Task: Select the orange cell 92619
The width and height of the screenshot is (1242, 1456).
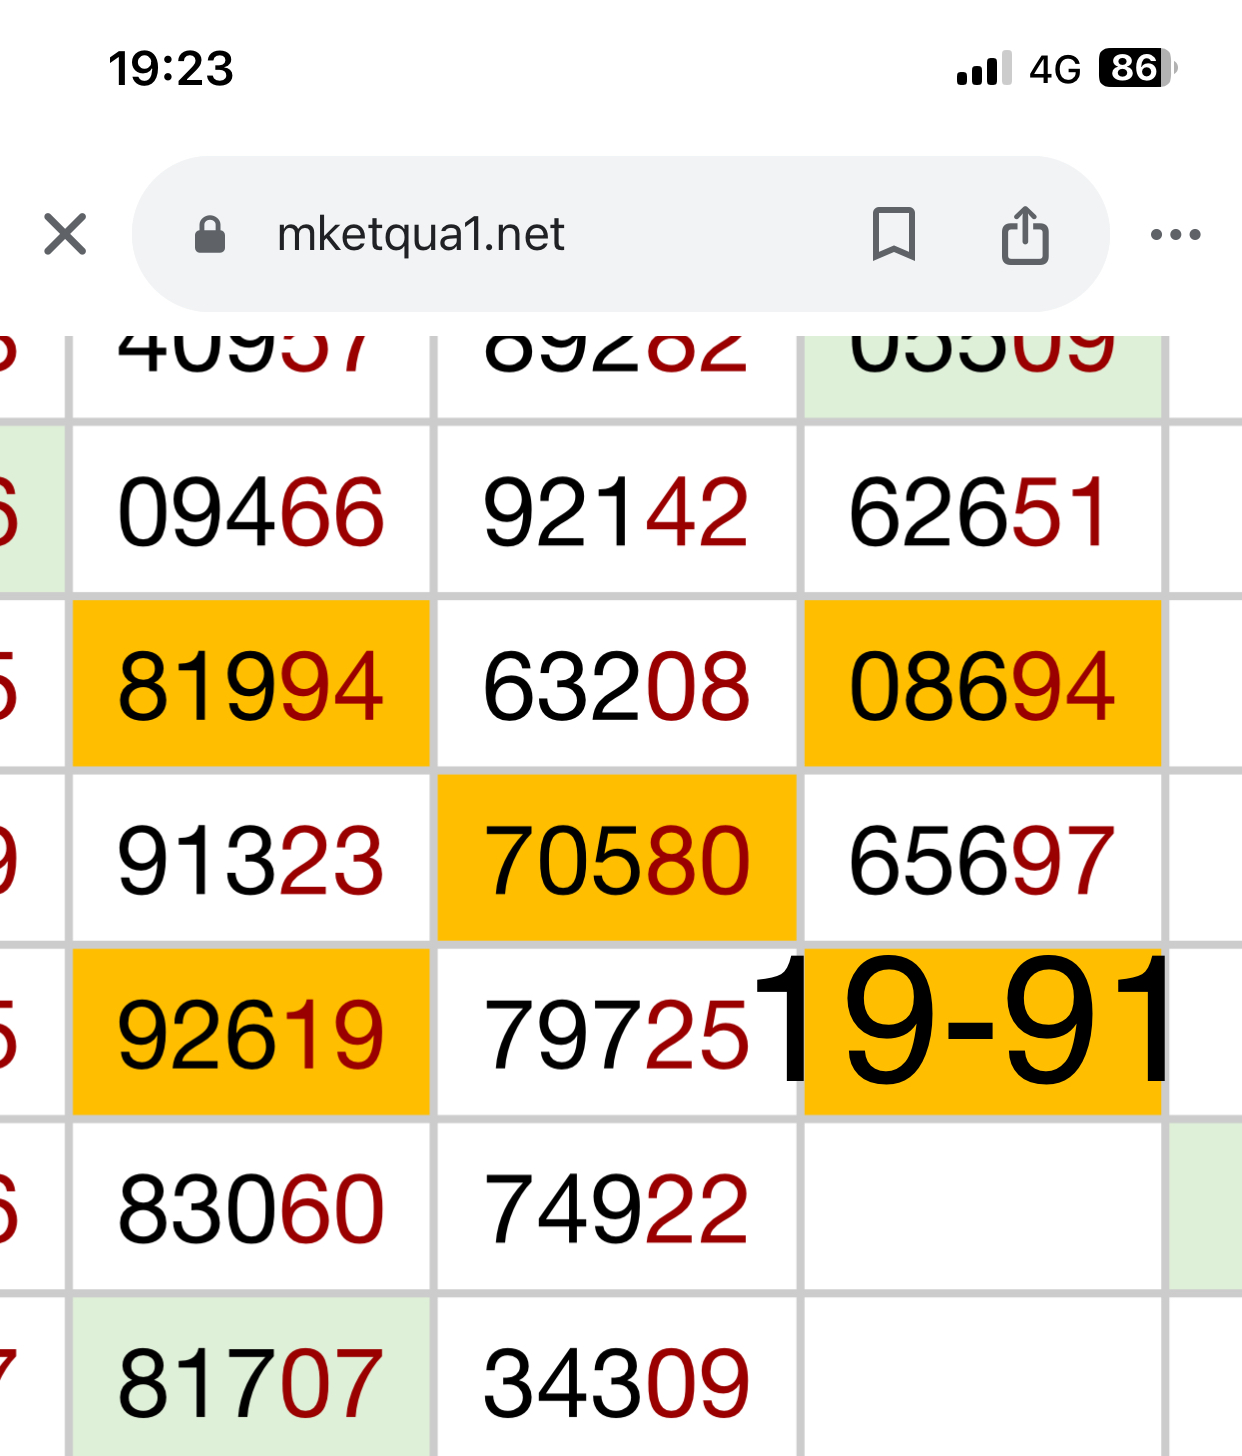Action: point(250,1034)
